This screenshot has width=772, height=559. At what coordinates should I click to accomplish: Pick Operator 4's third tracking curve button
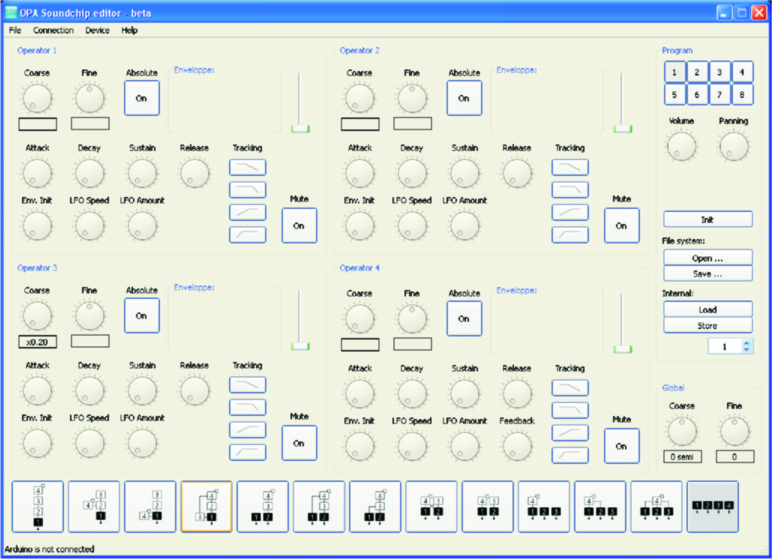tap(570, 430)
